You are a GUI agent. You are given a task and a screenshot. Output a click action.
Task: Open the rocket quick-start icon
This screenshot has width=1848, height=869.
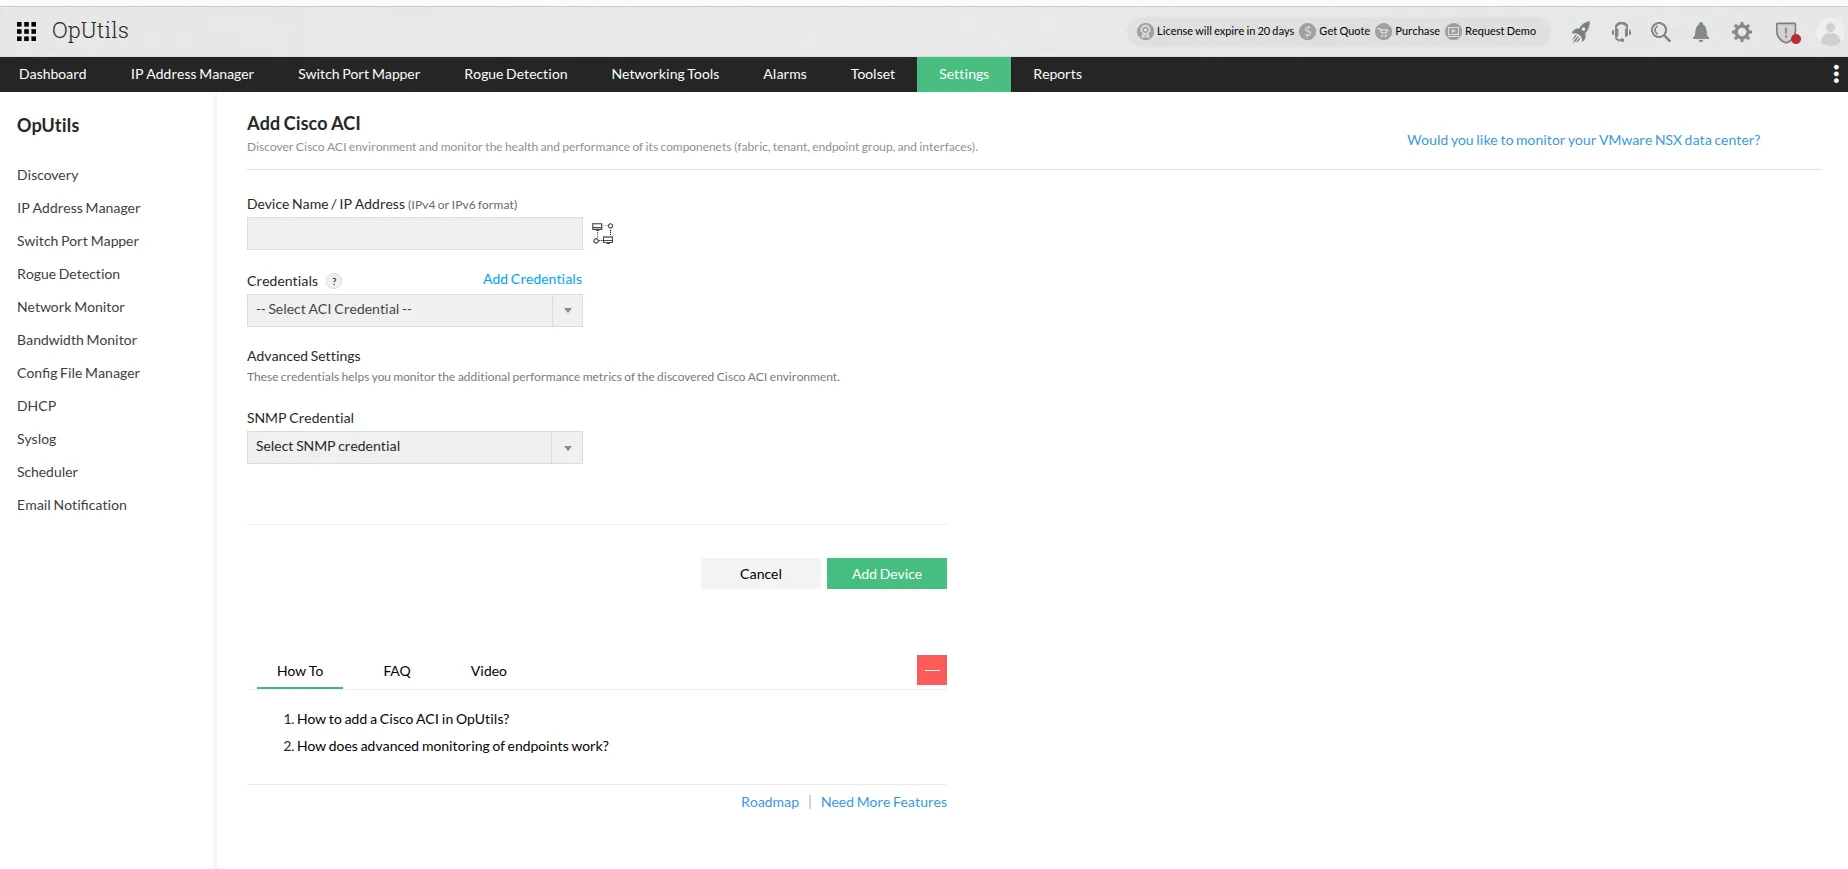pyautogui.click(x=1581, y=32)
